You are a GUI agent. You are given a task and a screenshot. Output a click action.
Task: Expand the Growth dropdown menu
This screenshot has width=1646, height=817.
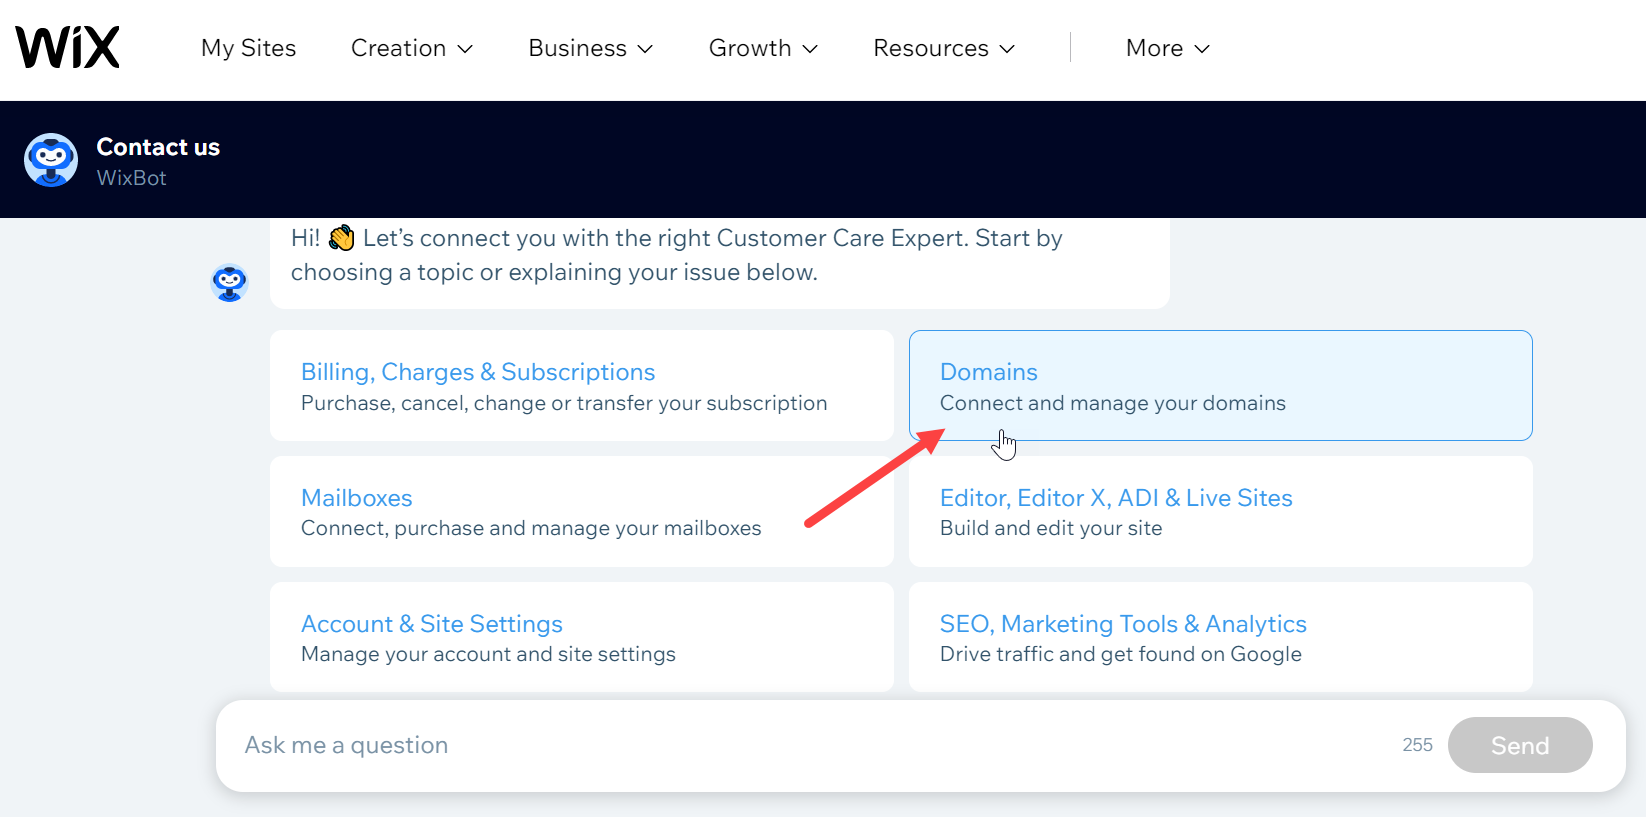click(764, 48)
